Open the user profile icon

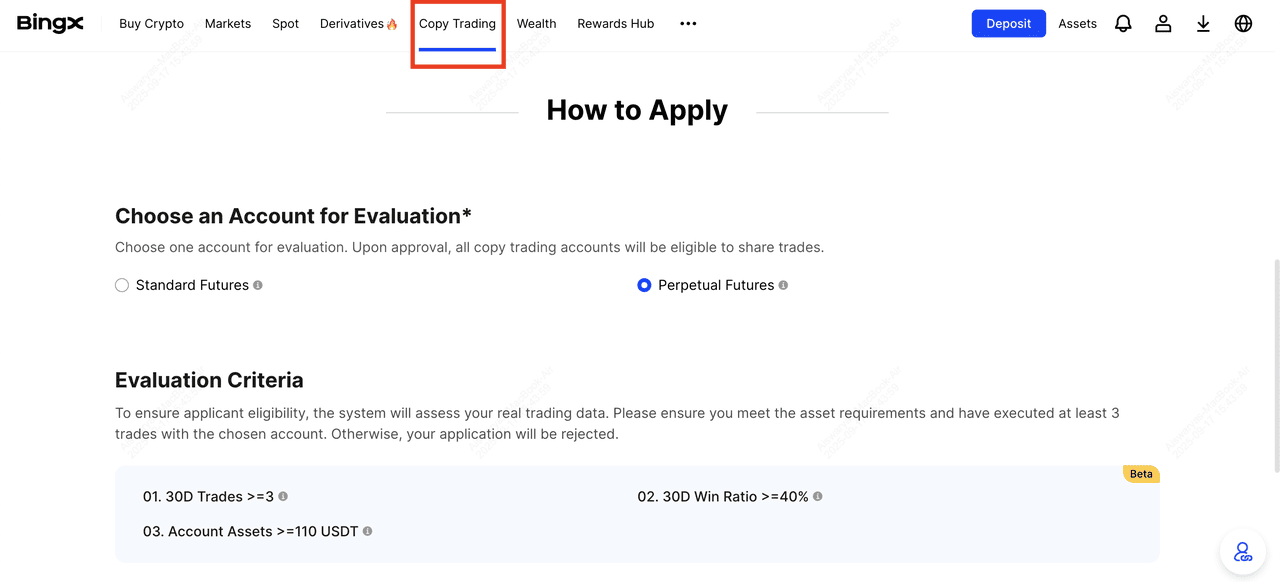[1163, 24]
